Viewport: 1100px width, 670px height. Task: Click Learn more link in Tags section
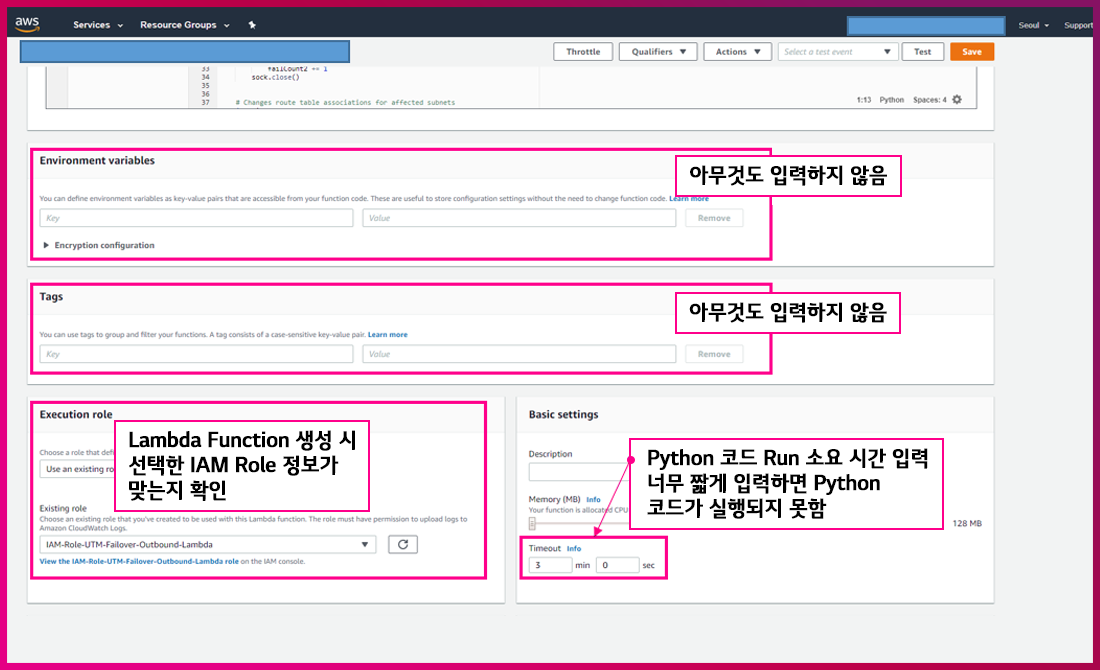click(387, 334)
